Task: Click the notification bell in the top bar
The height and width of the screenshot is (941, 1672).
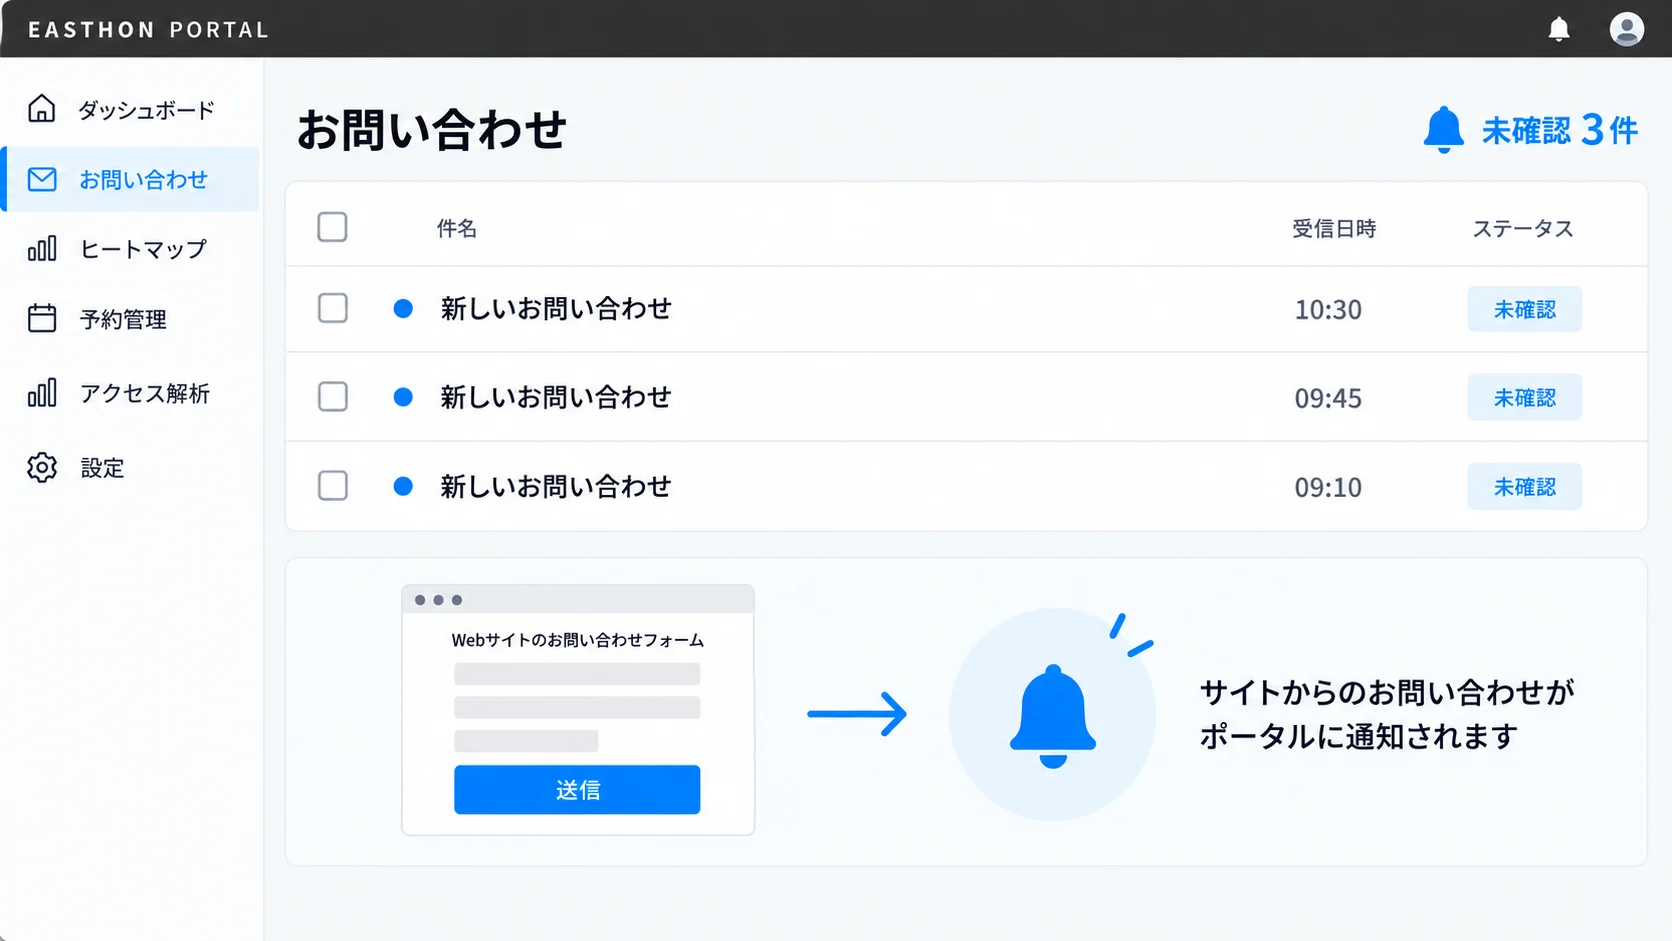Action: [x=1559, y=29]
